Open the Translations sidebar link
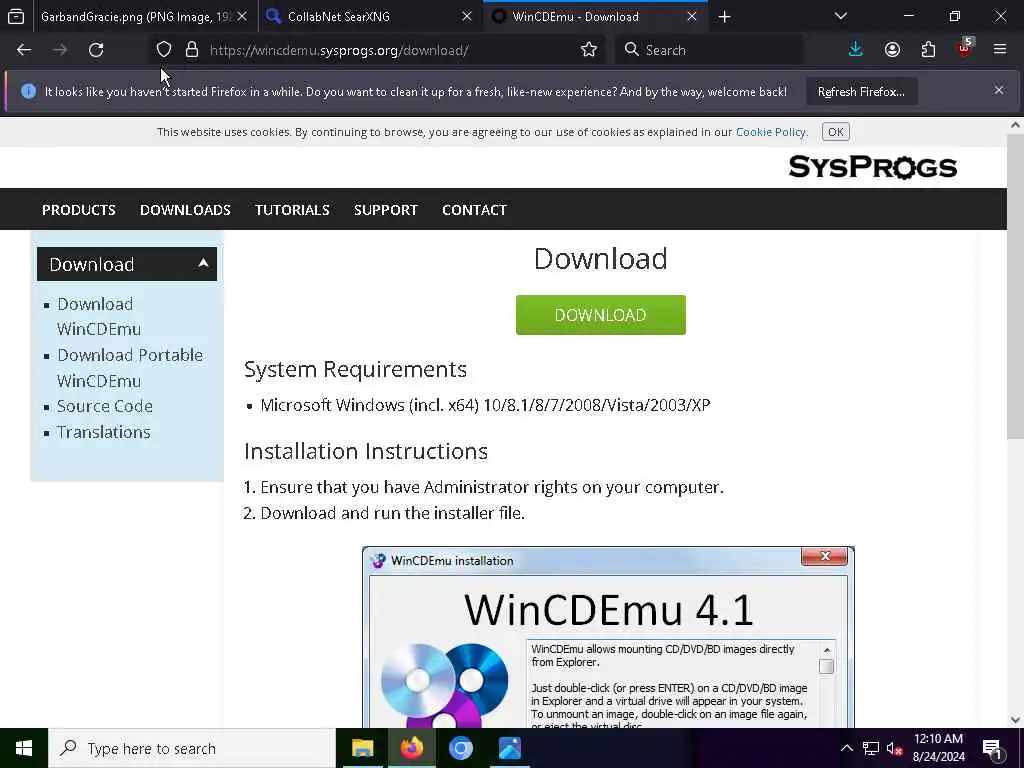This screenshot has height=768, width=1024. click(x=103, y=432)
